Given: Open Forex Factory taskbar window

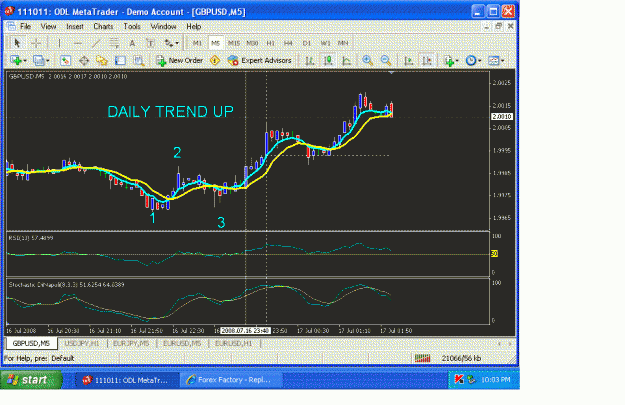Looking at the screenshot, I should (x=232, y=380).
